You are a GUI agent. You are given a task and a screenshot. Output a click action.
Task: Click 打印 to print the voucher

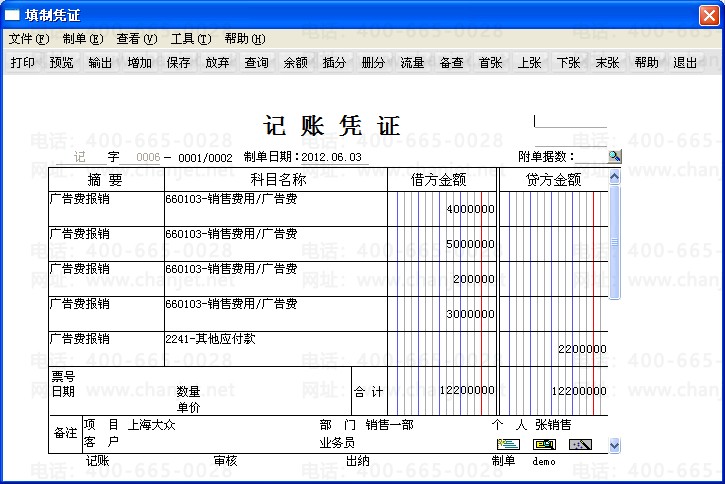(x=23, y=62)
